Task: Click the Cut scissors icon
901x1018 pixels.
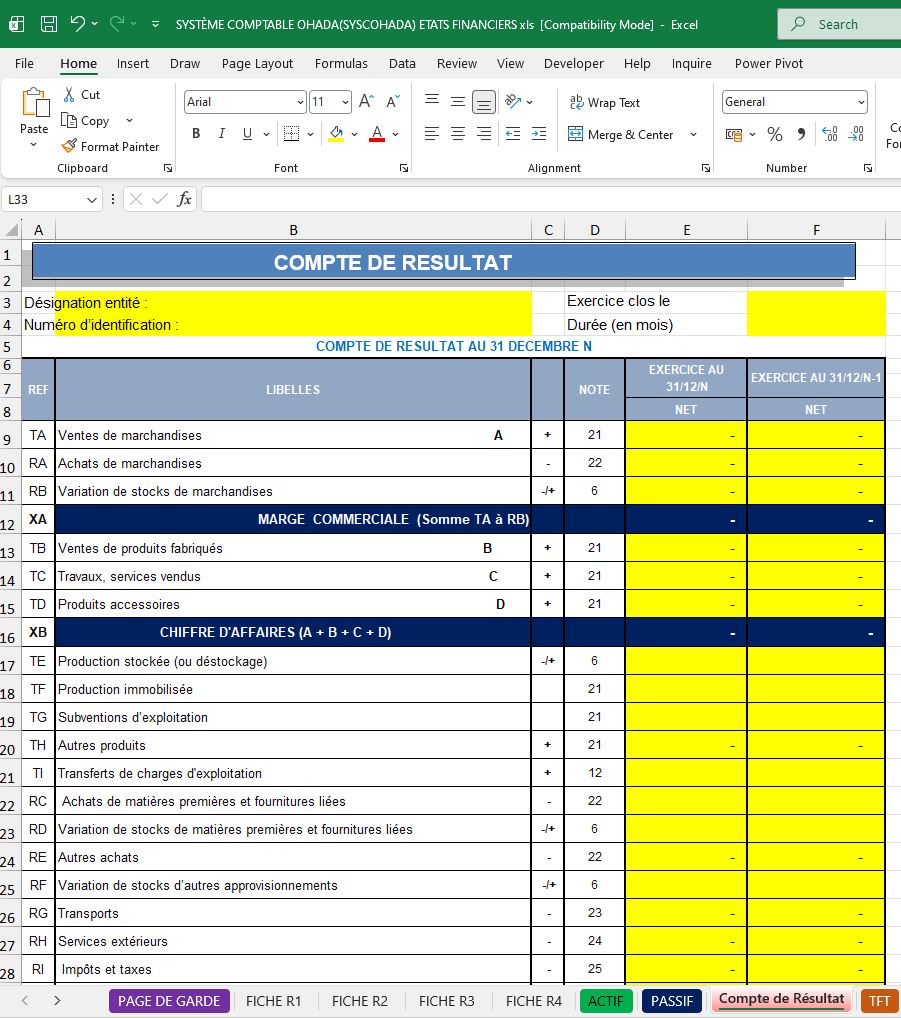Action: 69,95
